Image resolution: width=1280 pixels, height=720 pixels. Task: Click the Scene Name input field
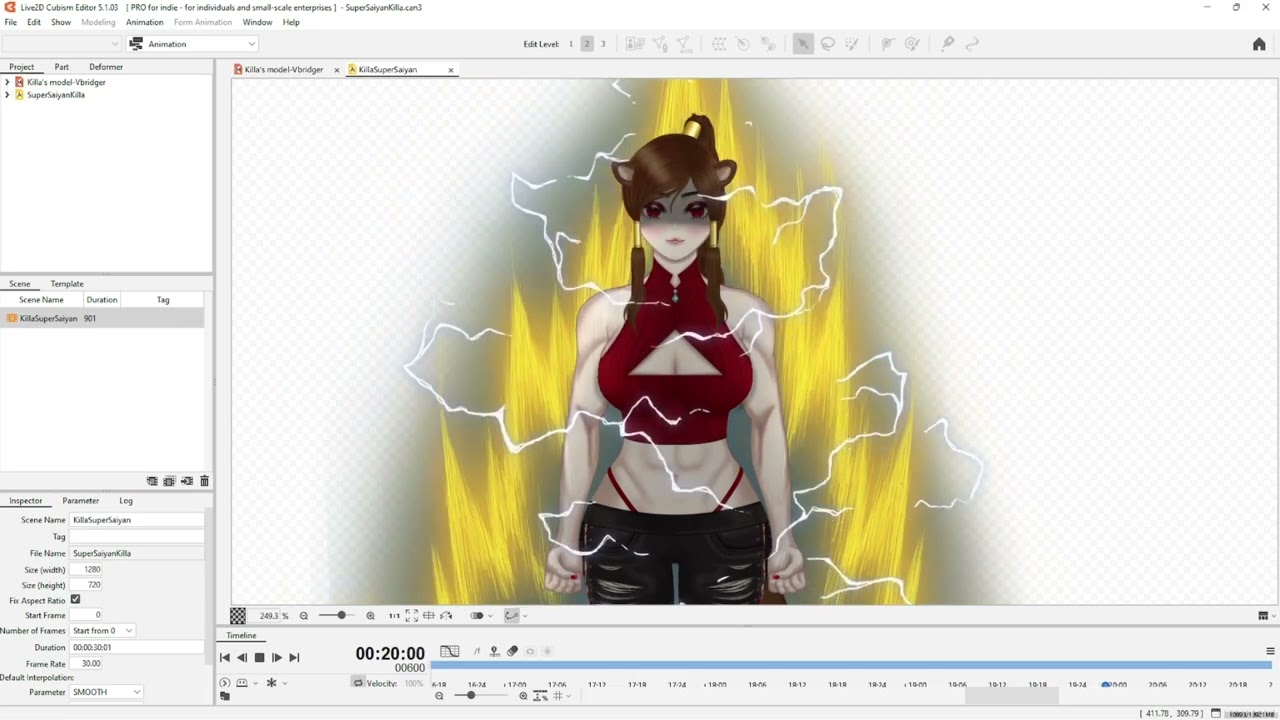click(x=137, y=520)
